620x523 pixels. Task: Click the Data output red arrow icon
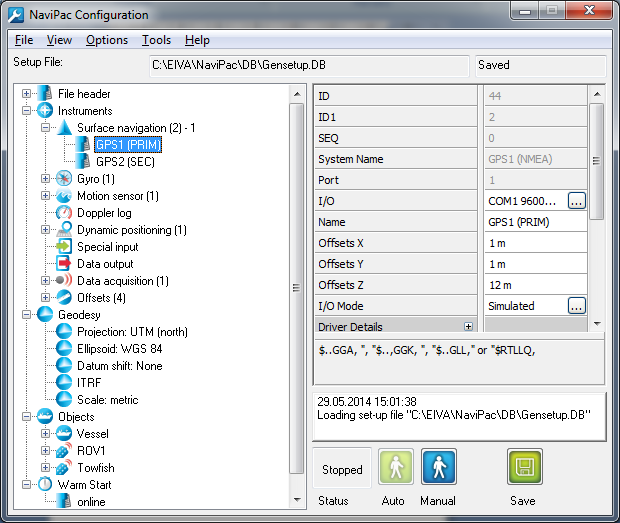pos(64,264)
